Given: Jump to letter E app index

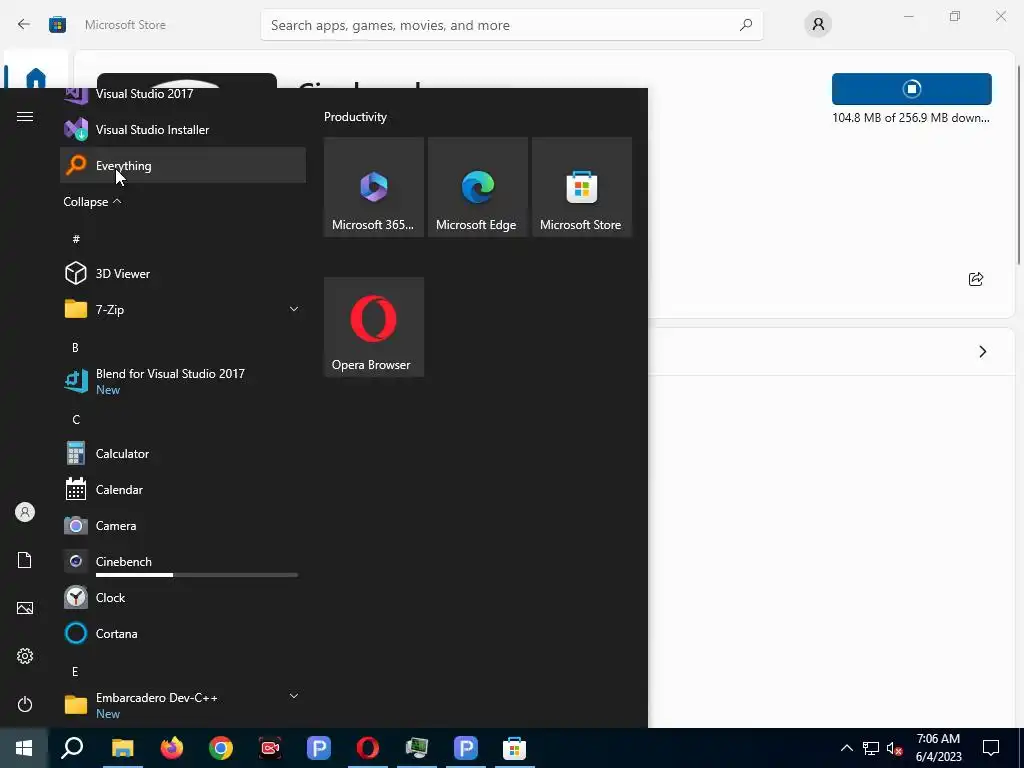Looking at the screenshot, I should click(75, 671).
